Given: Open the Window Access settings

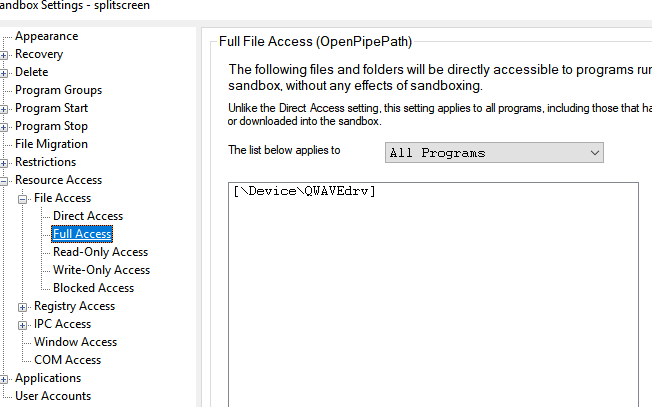Looking at the screenshot, I should click(75, 342).
